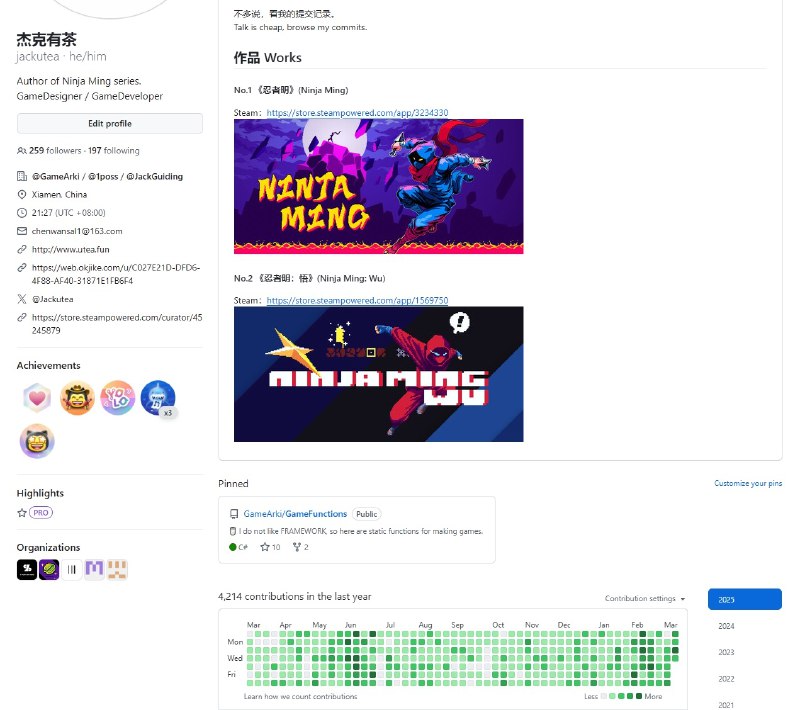800x710 pixels.
Task: Visit the www.utea.fun website link
Action: click(70, 249)
